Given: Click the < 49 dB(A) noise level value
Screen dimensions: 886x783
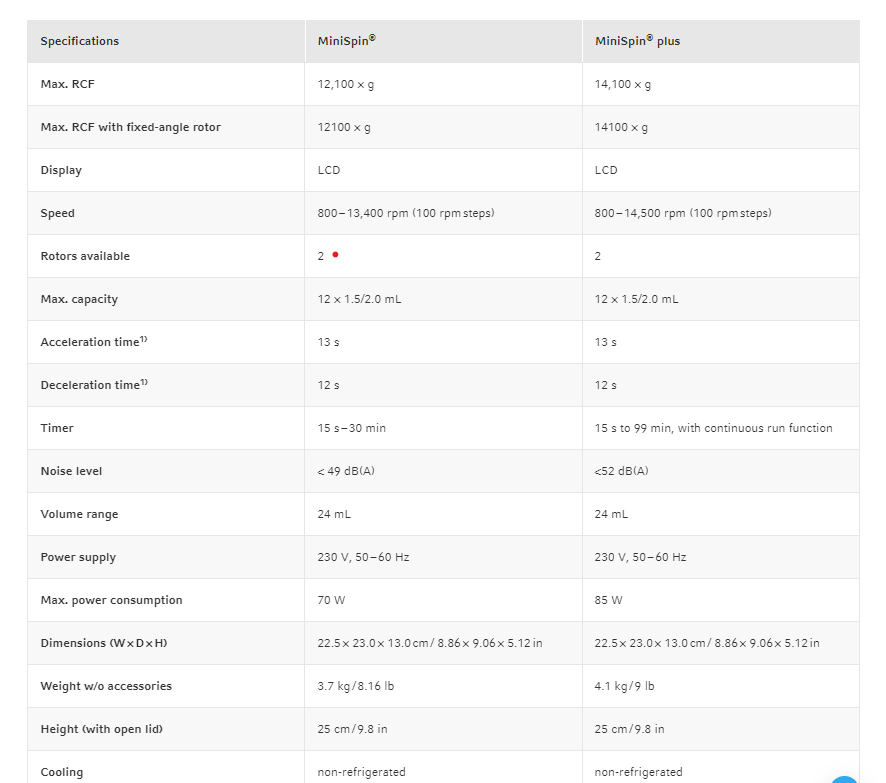Looking at the screenshot, I should (346, 471).
